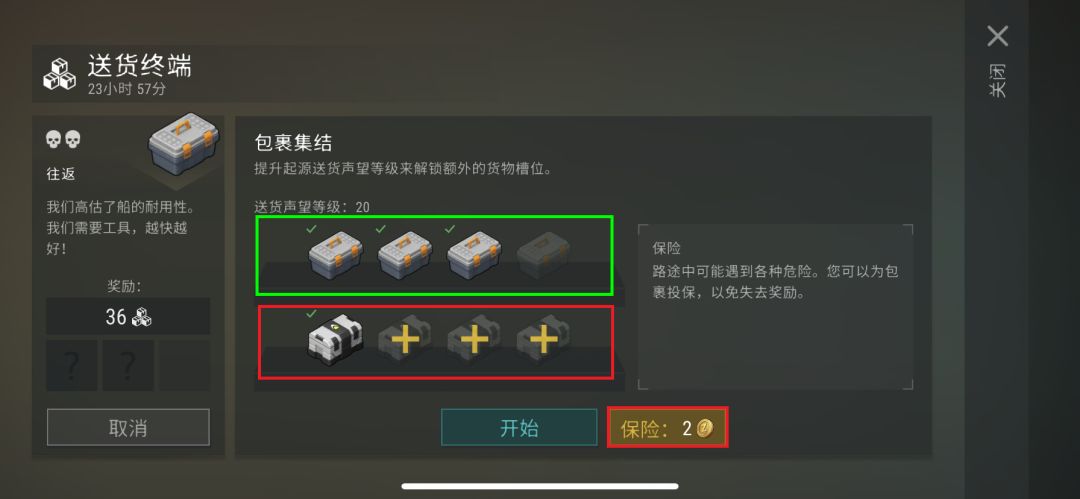Image resolution: width=1080 pixels, height=499 pixels.
Task: Tap the 36 reputation reward box
Action: pos(128,316)
